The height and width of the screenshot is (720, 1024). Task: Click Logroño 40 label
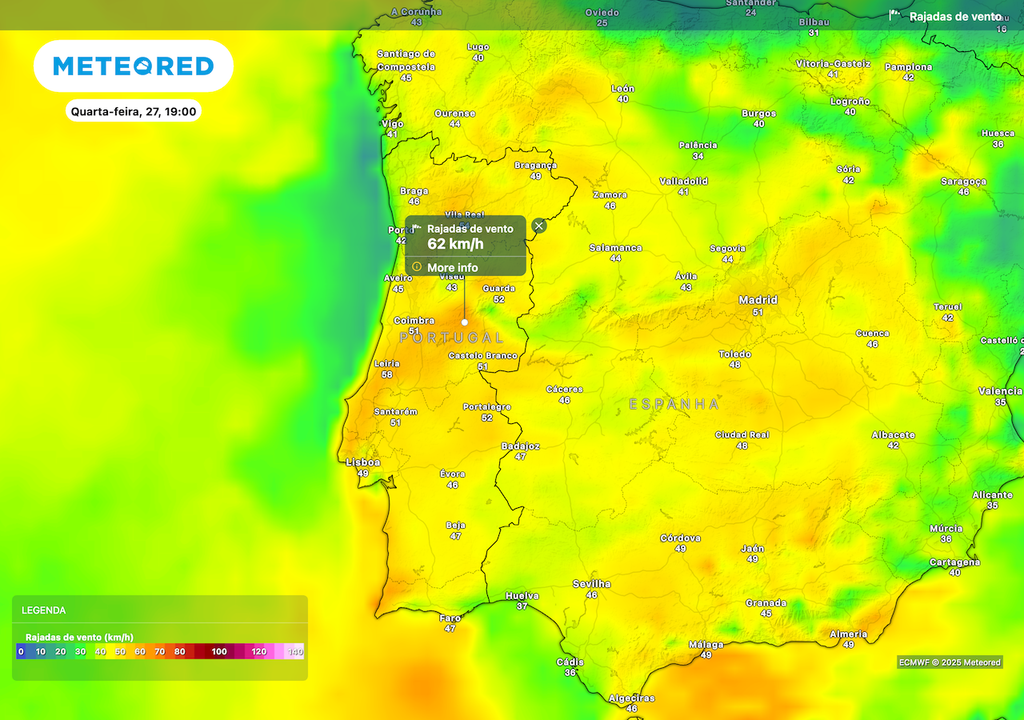coord(850,106)
